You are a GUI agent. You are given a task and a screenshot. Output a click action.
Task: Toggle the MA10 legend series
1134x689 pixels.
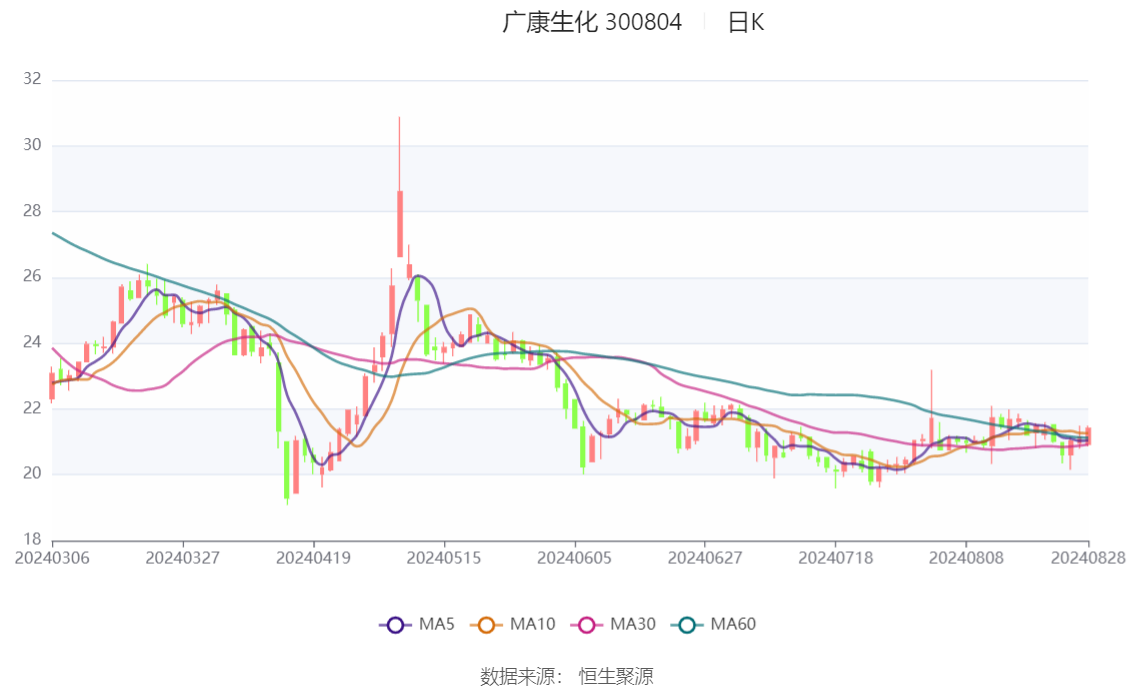513,625
